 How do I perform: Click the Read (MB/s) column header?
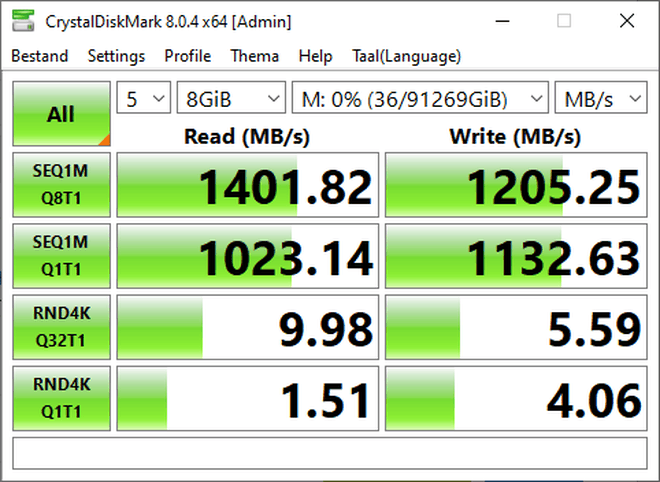(x=247, y=137)
